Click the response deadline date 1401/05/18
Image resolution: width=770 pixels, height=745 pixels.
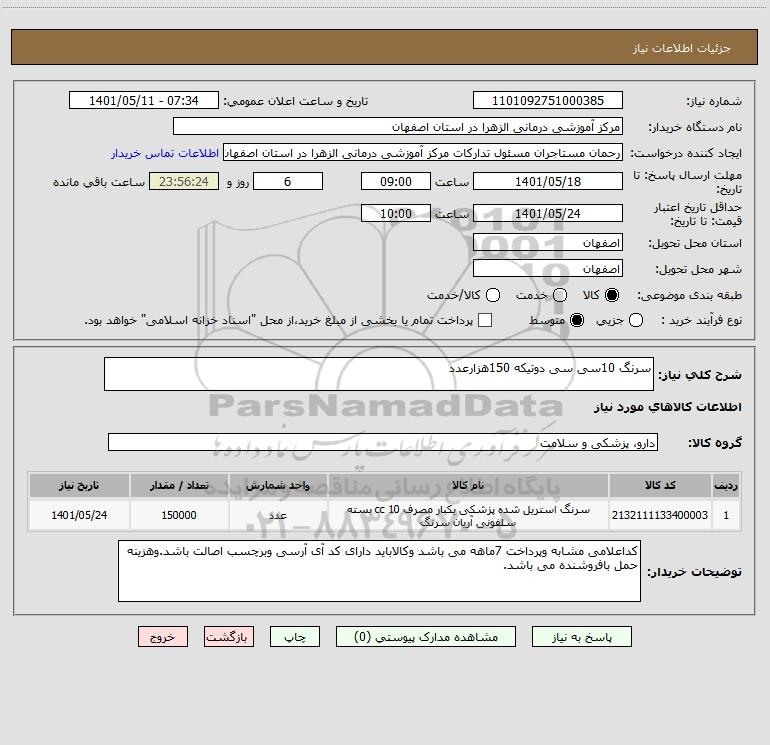click(548, 182)
